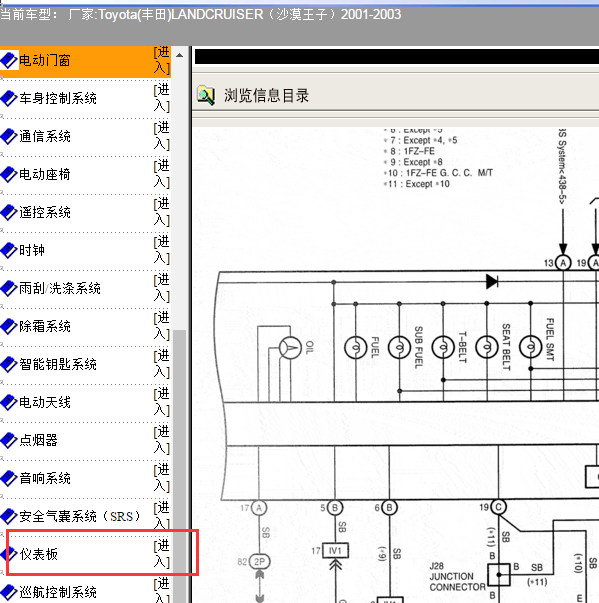
Task: Open the 除霜系统 entry text
Action: [45, 326]
